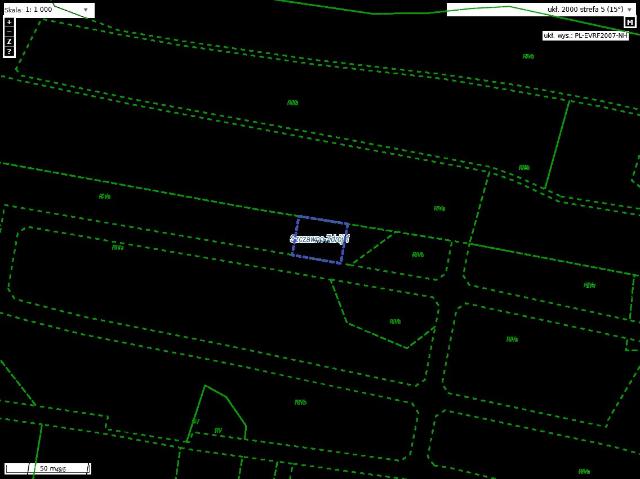Image resolution: width=640 pixels, height=479 pixels.
Task: Click the Z zoom-extent button
Action: 9,42
